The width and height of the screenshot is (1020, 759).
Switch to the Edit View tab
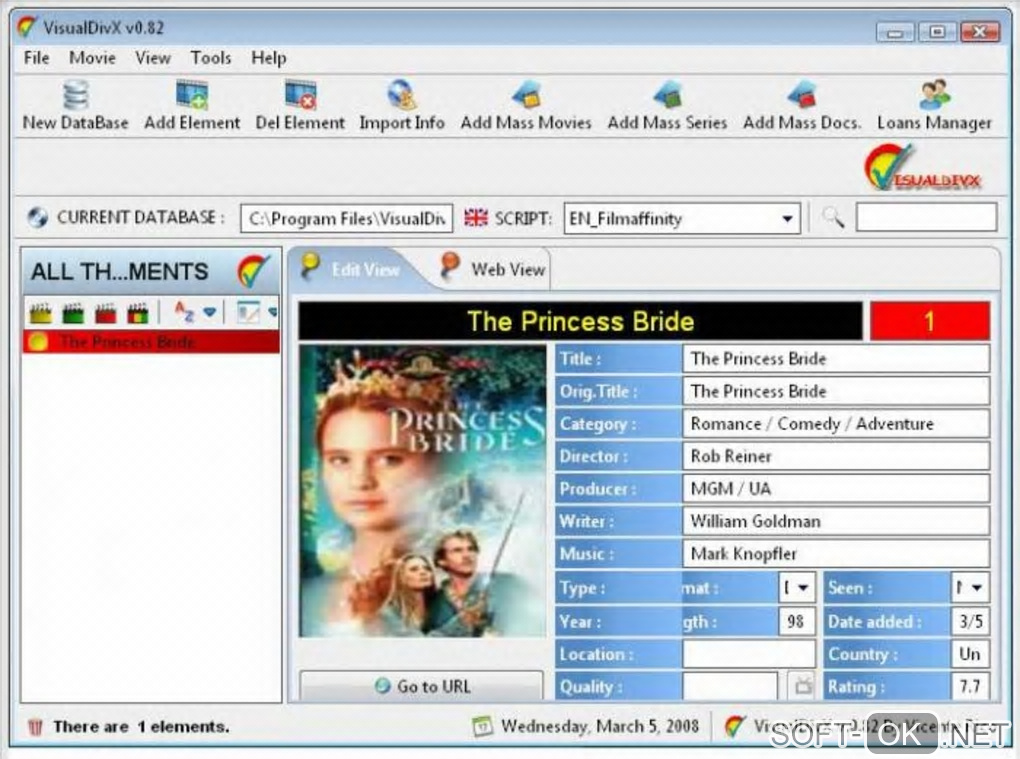(x=352, y=269)
